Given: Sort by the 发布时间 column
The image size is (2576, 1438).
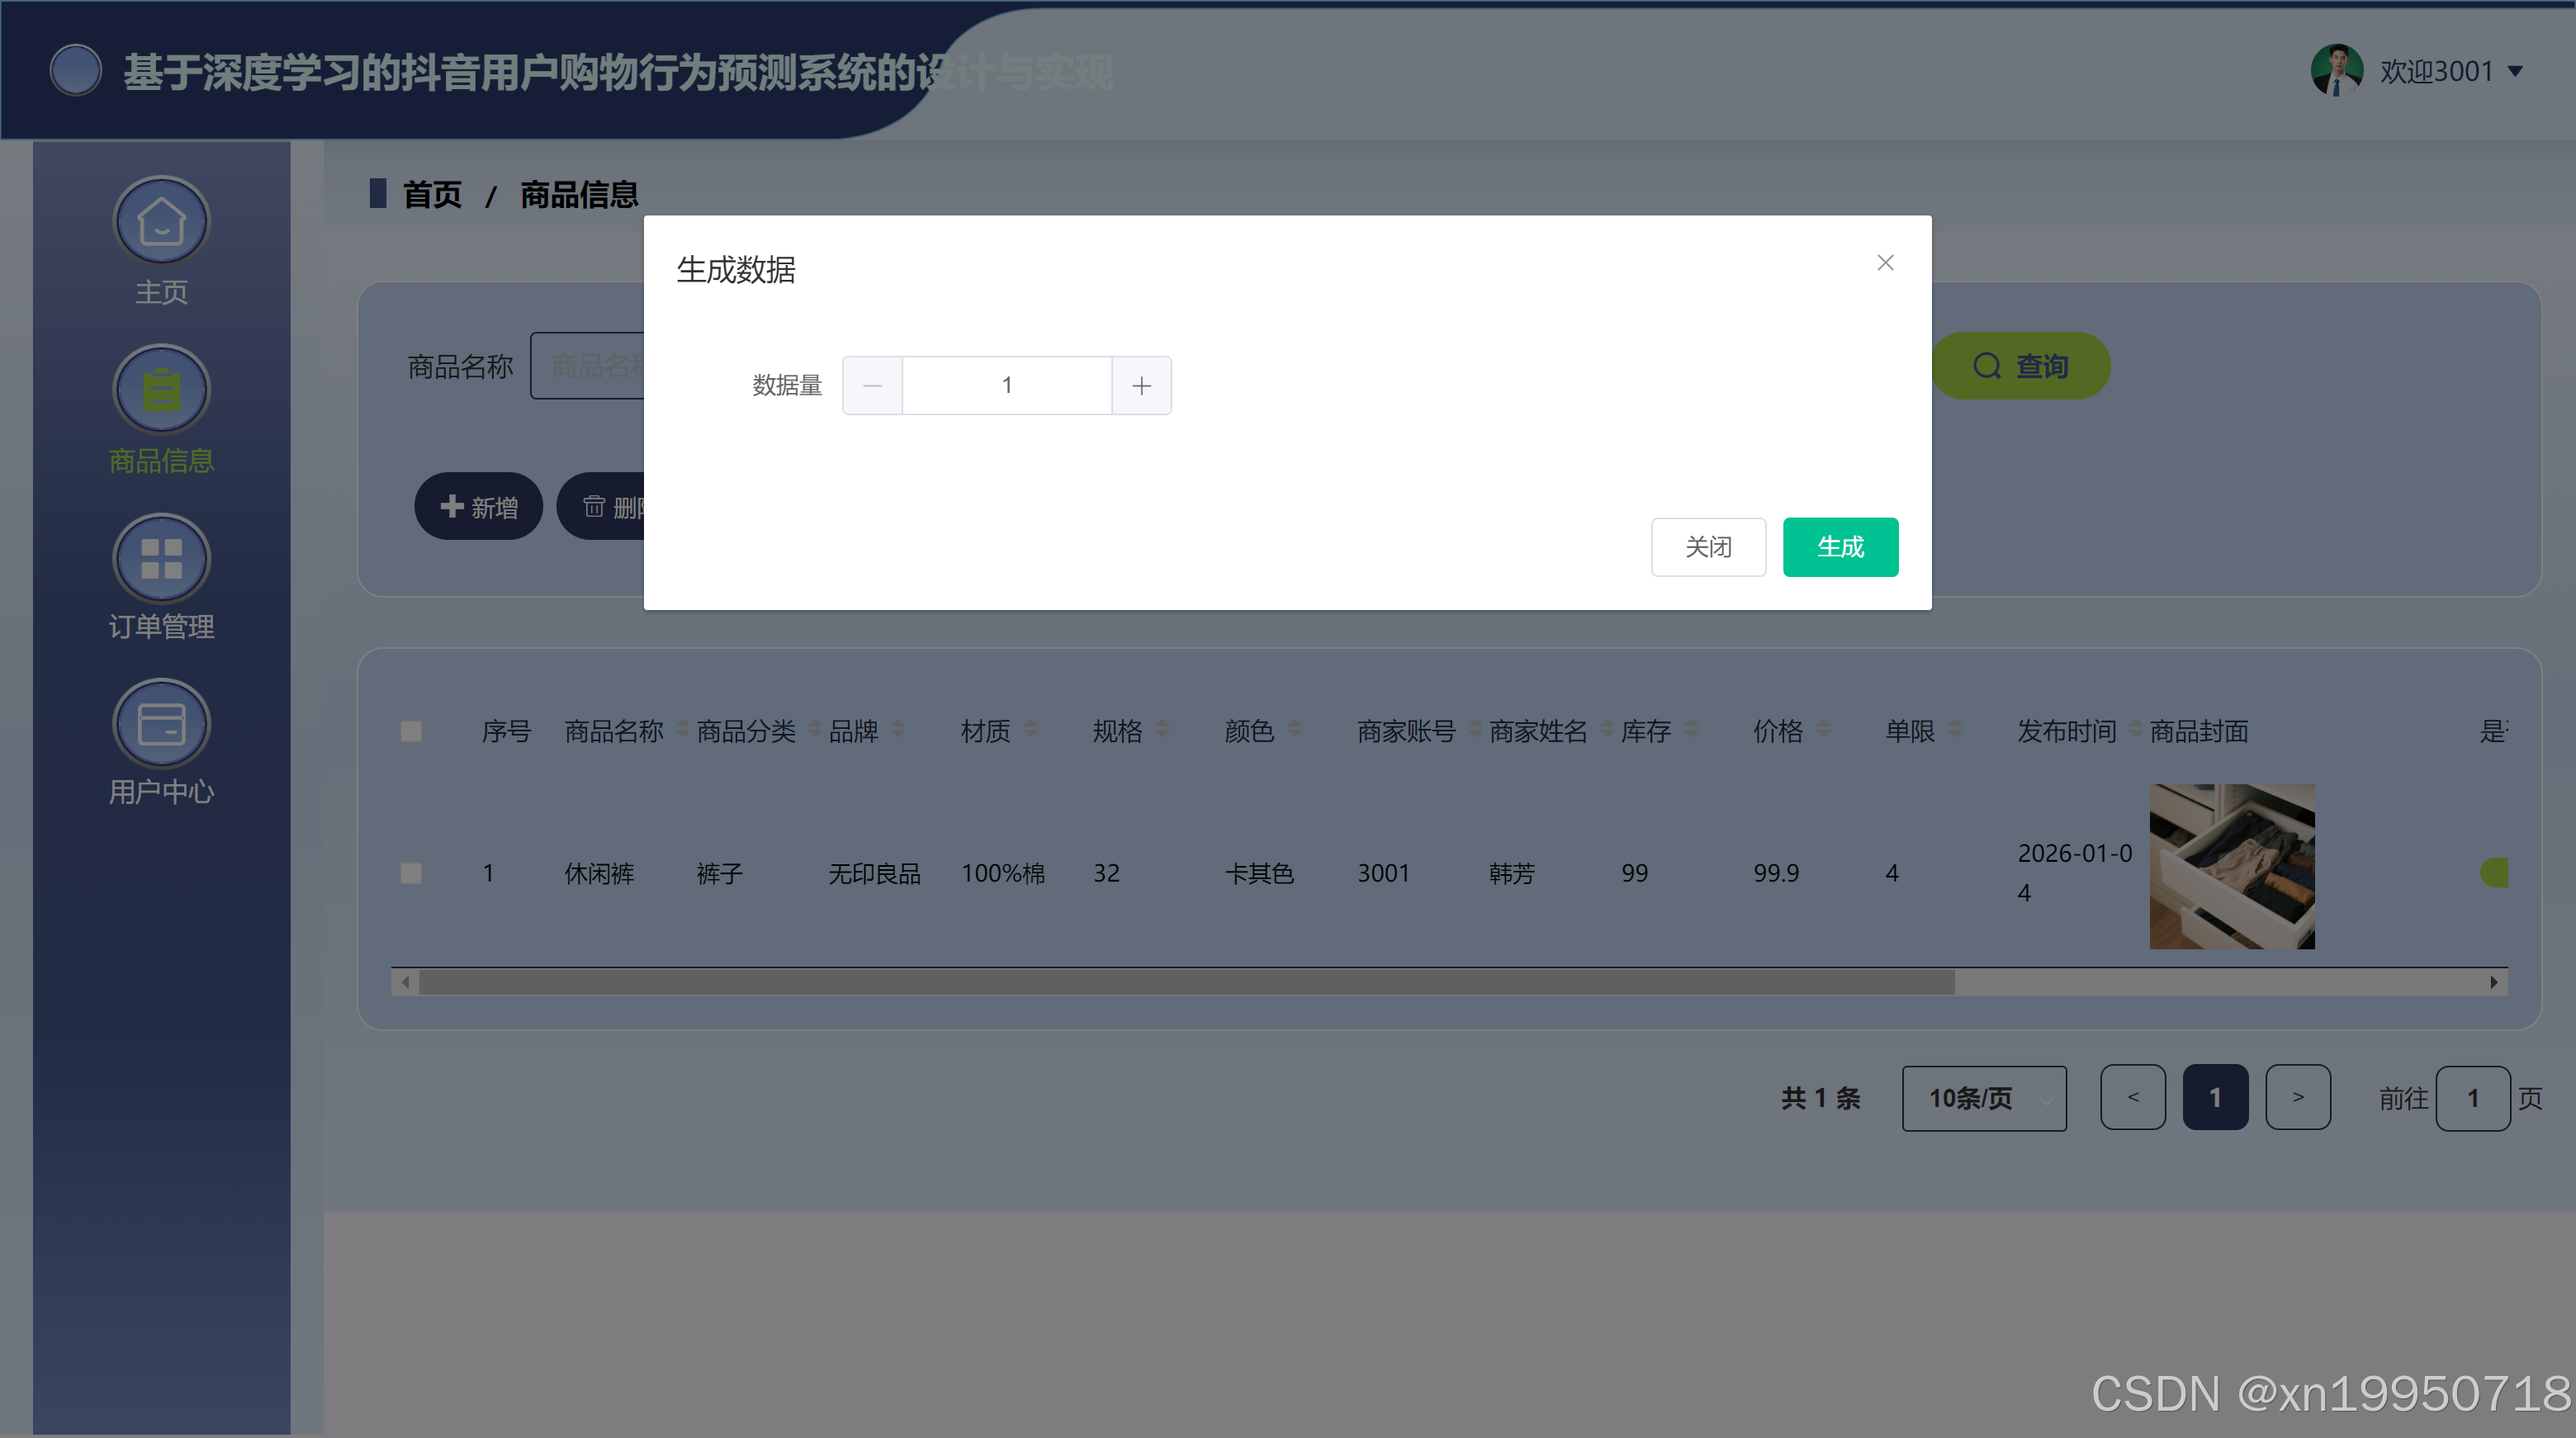Looking at the screenshot, I should pos(2136,730).
